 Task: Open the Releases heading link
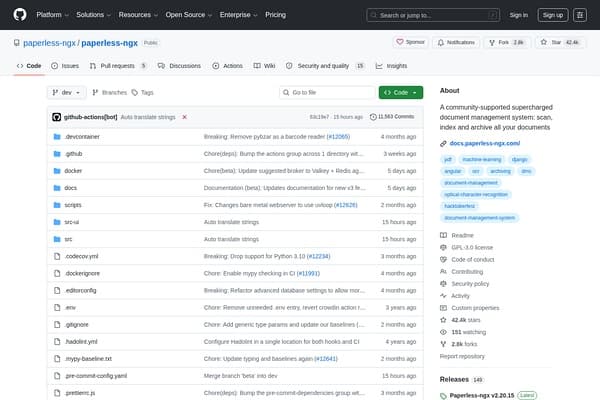point(454,379)
